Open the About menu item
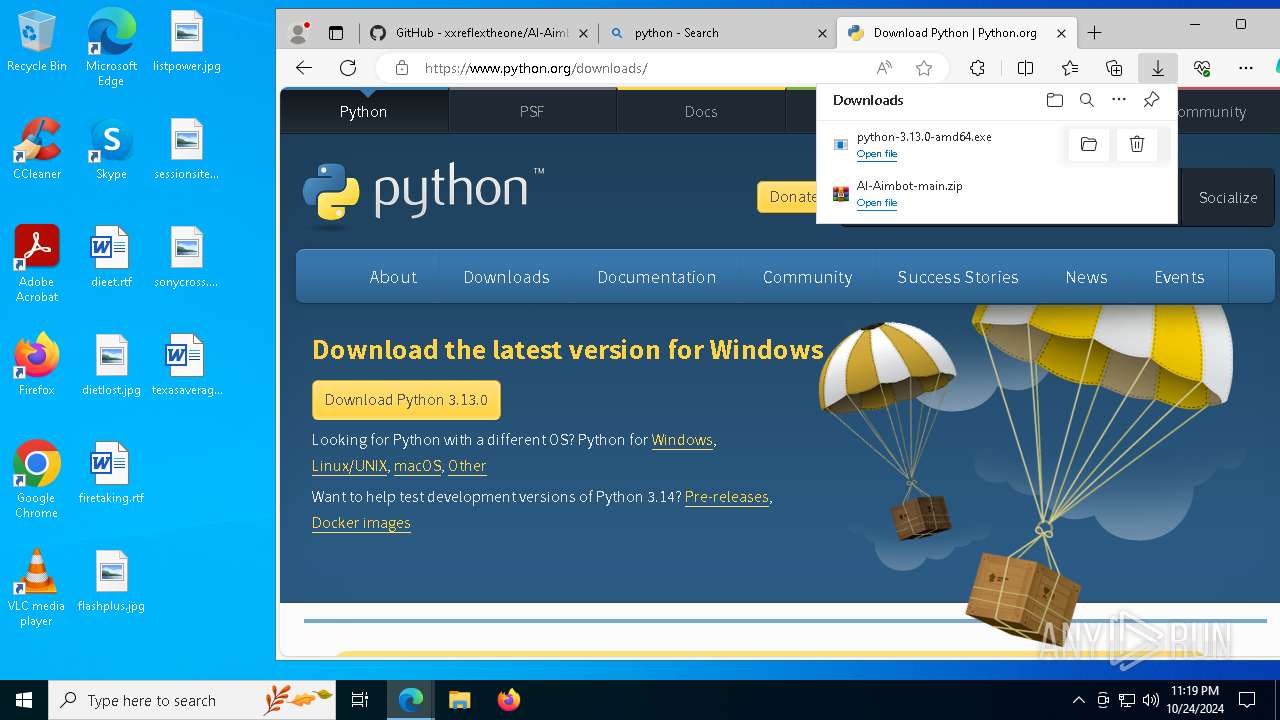 (393, 277)
